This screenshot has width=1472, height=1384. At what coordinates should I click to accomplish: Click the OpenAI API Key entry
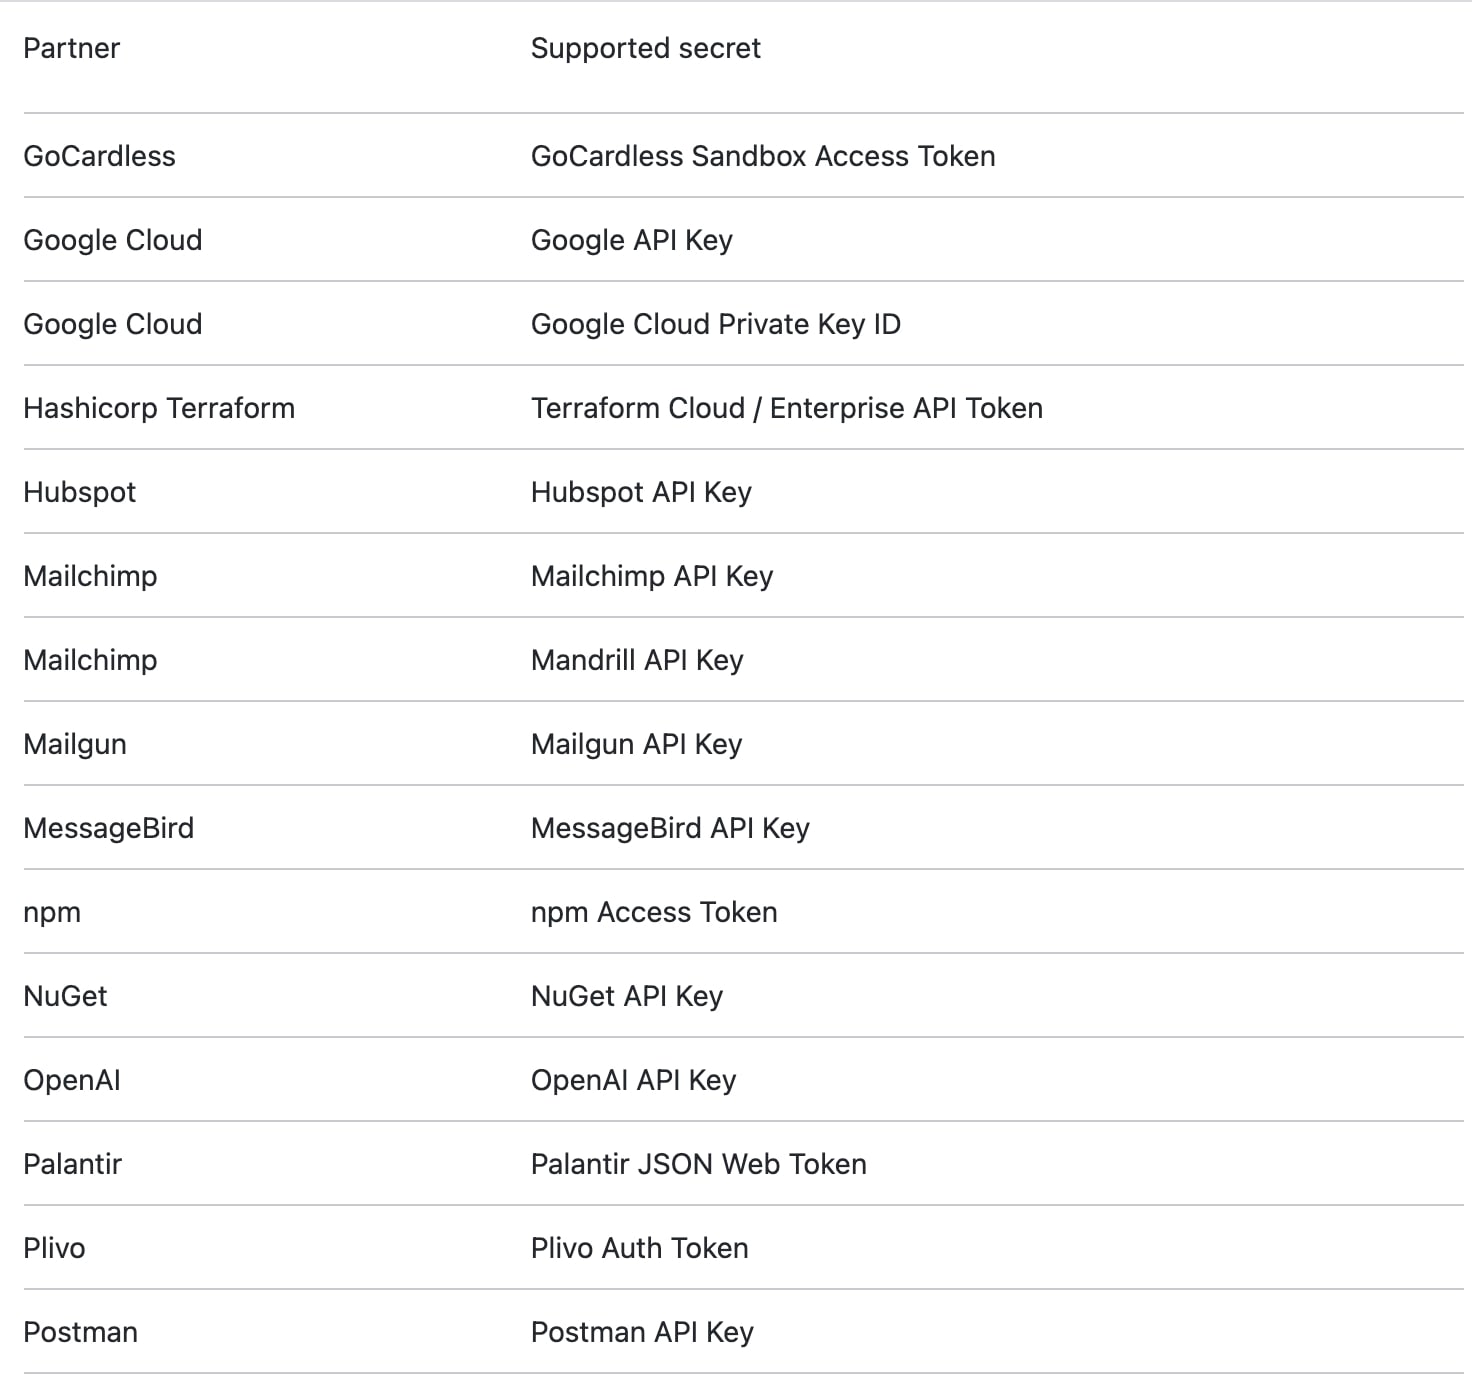coord(633,1080)
